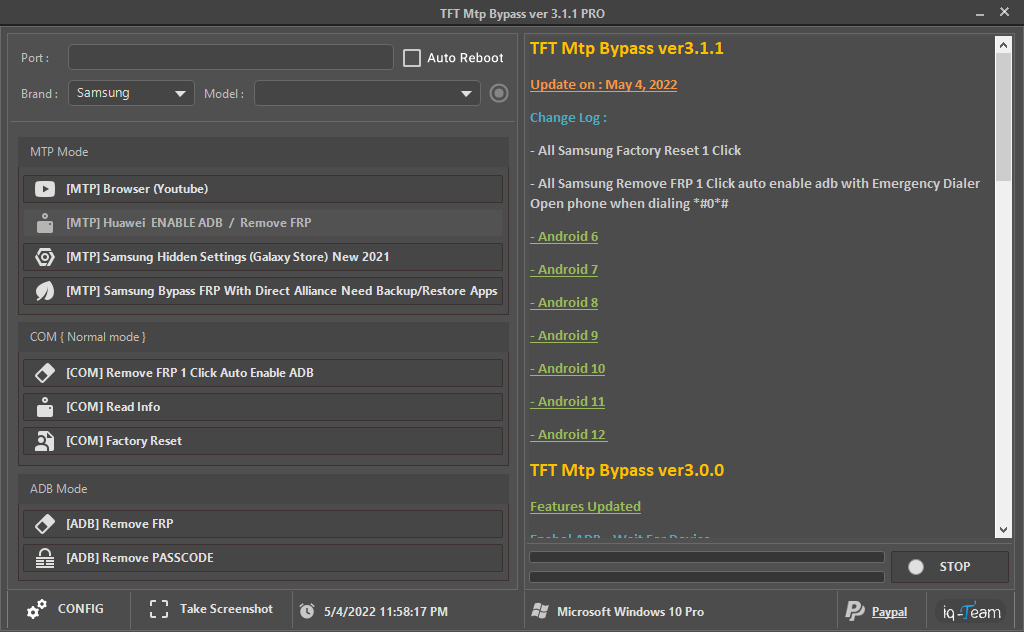Click the white circle icon on STOP

click(x=916, y=567)
